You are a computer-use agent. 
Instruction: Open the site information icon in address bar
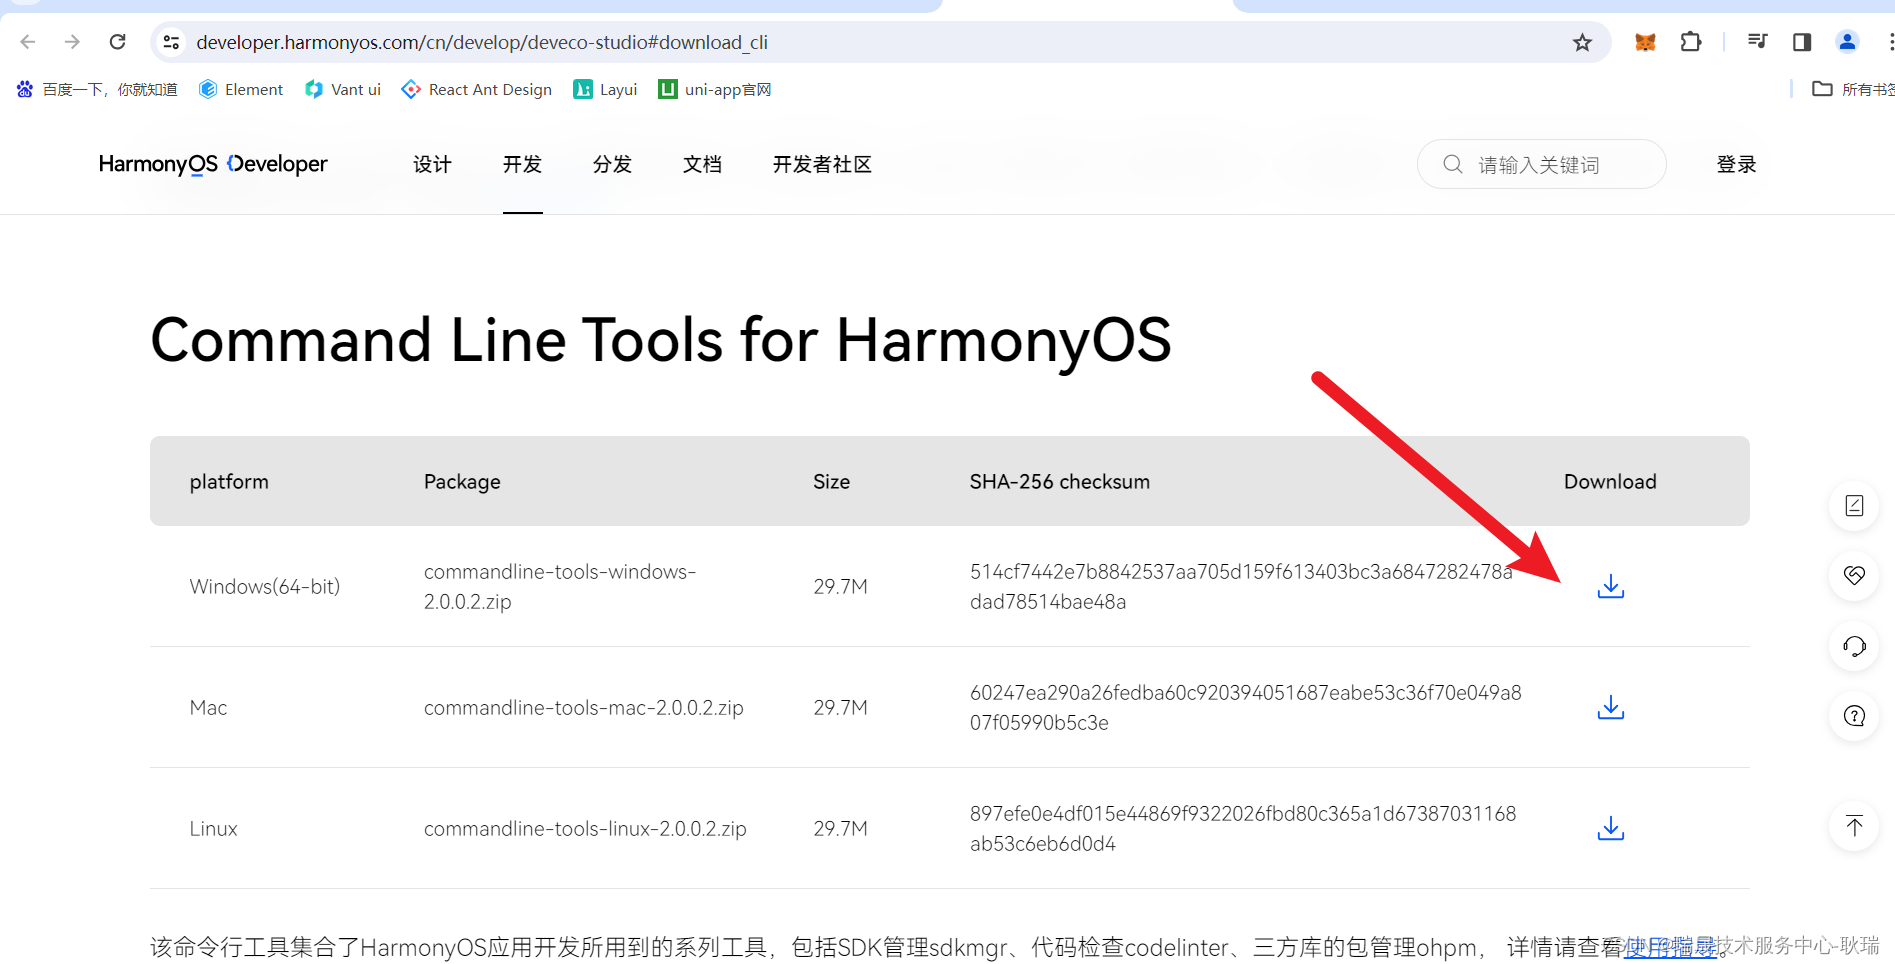(x=171, y=42)
